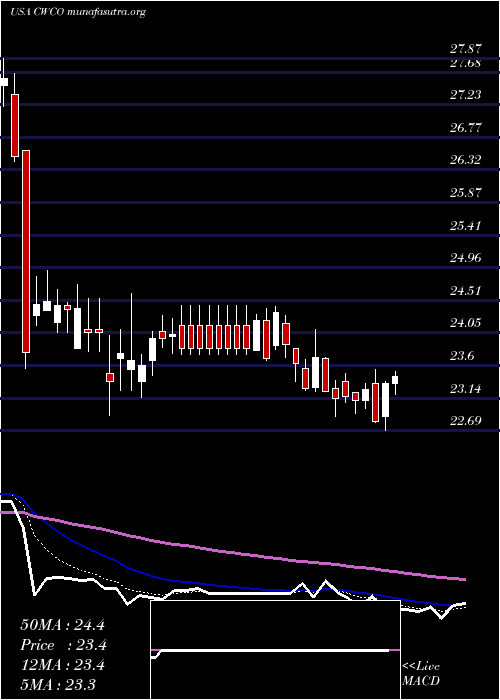Click the 27.68 price axis label
This screenshot has width=500, height=700.
(x=465, y=63)
